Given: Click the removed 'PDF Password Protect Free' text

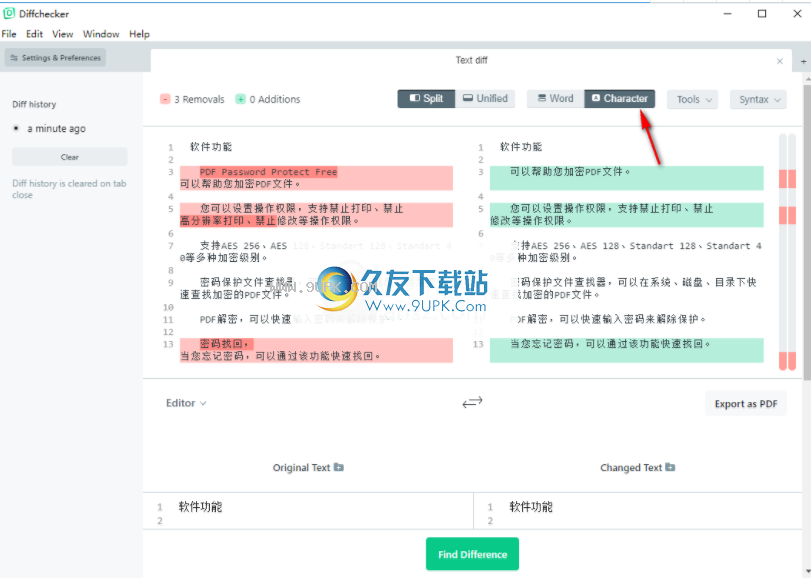Looking at the screenshot, I should (x=268, y=172).
